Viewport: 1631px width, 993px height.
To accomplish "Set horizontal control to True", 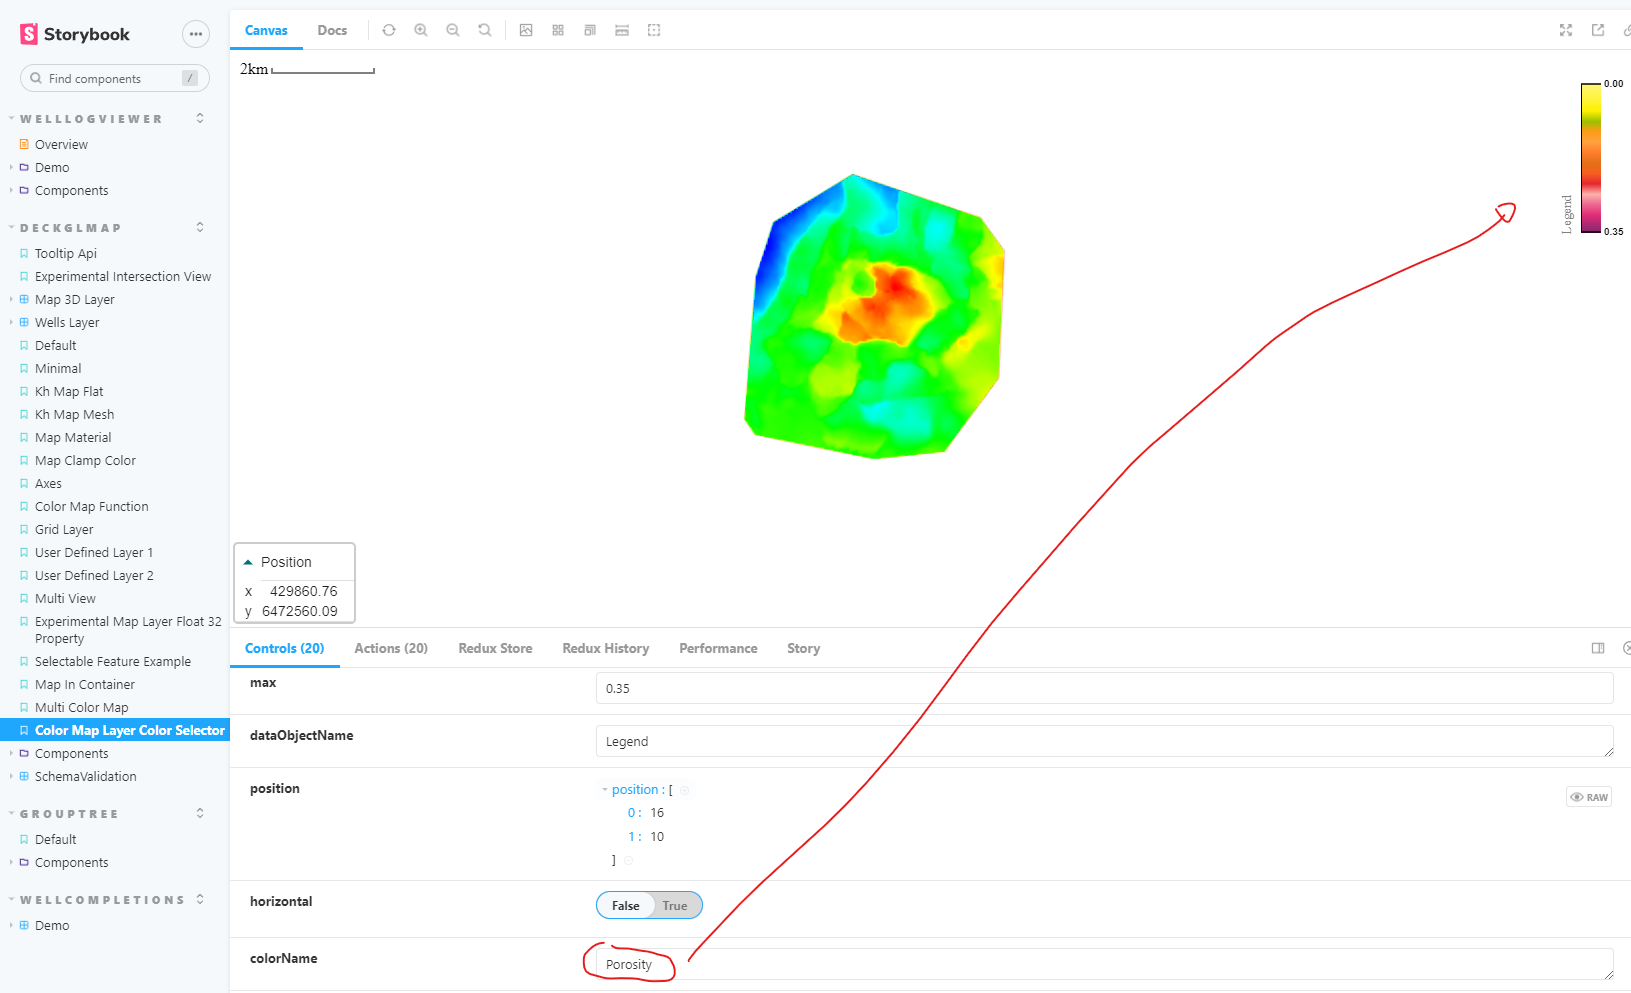I will [674, 905].
